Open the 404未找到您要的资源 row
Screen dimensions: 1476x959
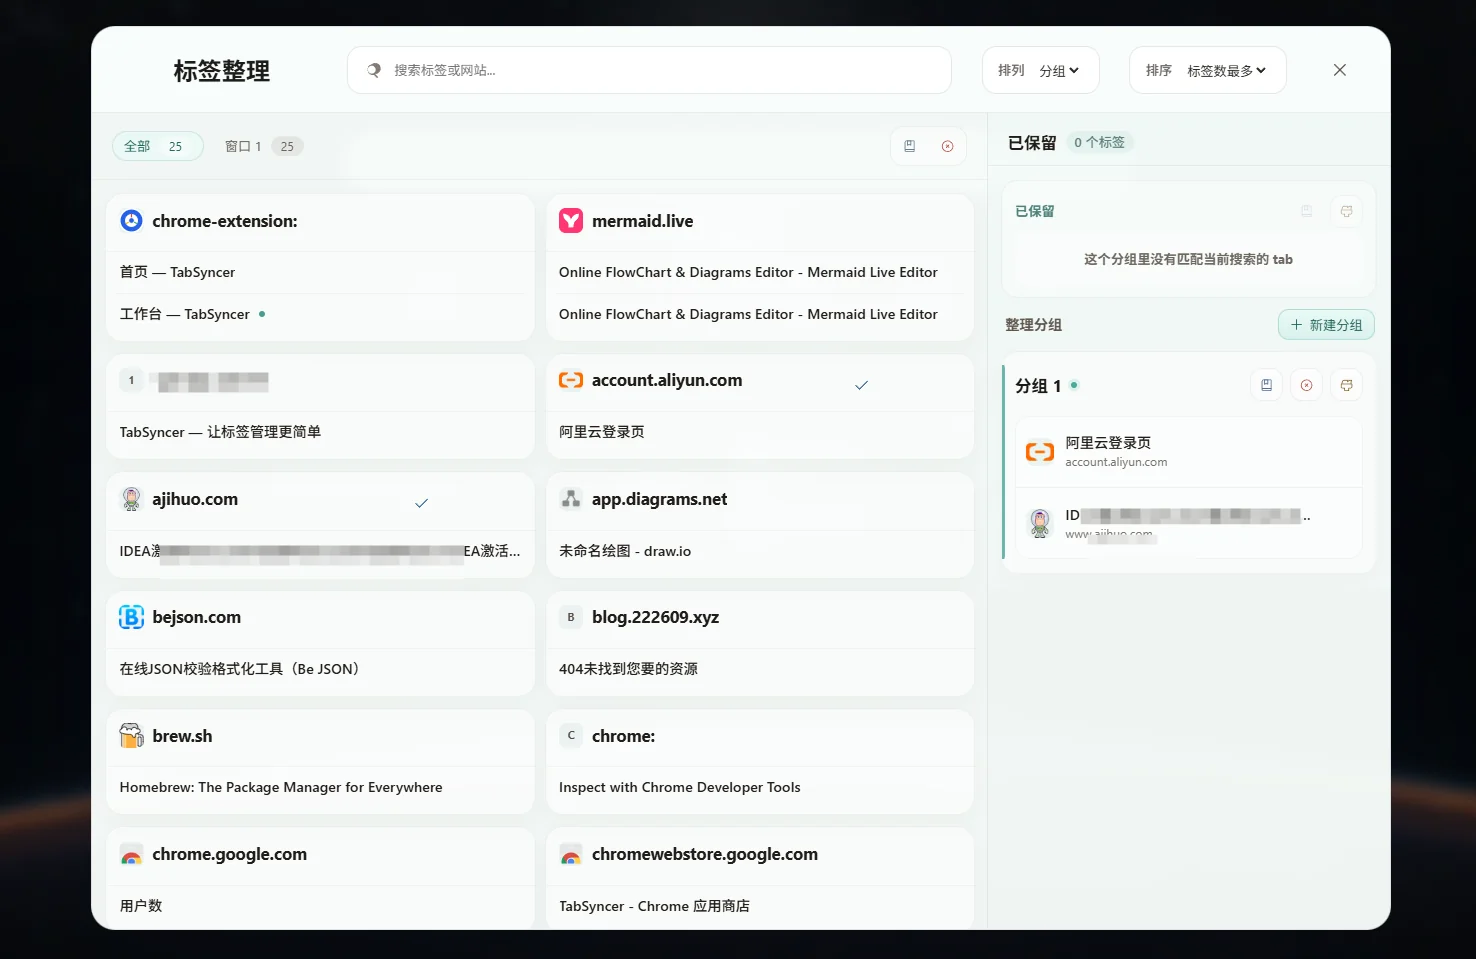point(760,669)
